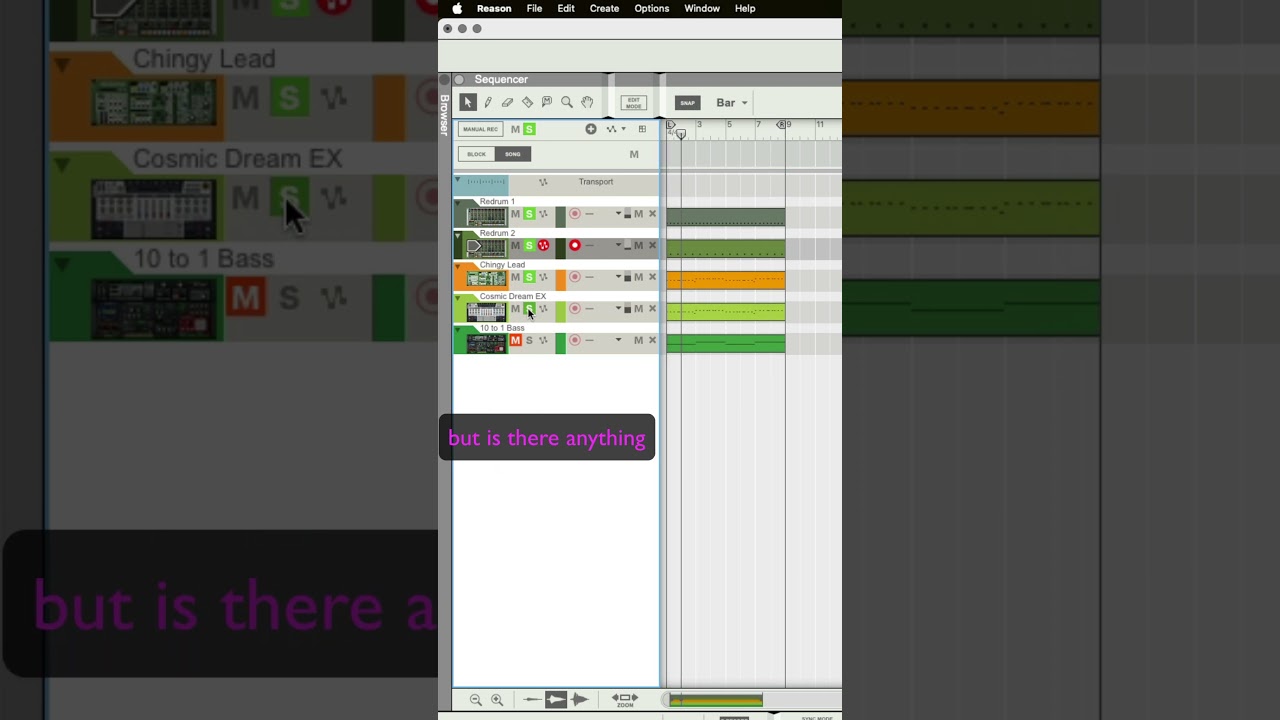
Task: Delete lane on Cosmic Dream EX track
Action: click(x=653, y=309)
